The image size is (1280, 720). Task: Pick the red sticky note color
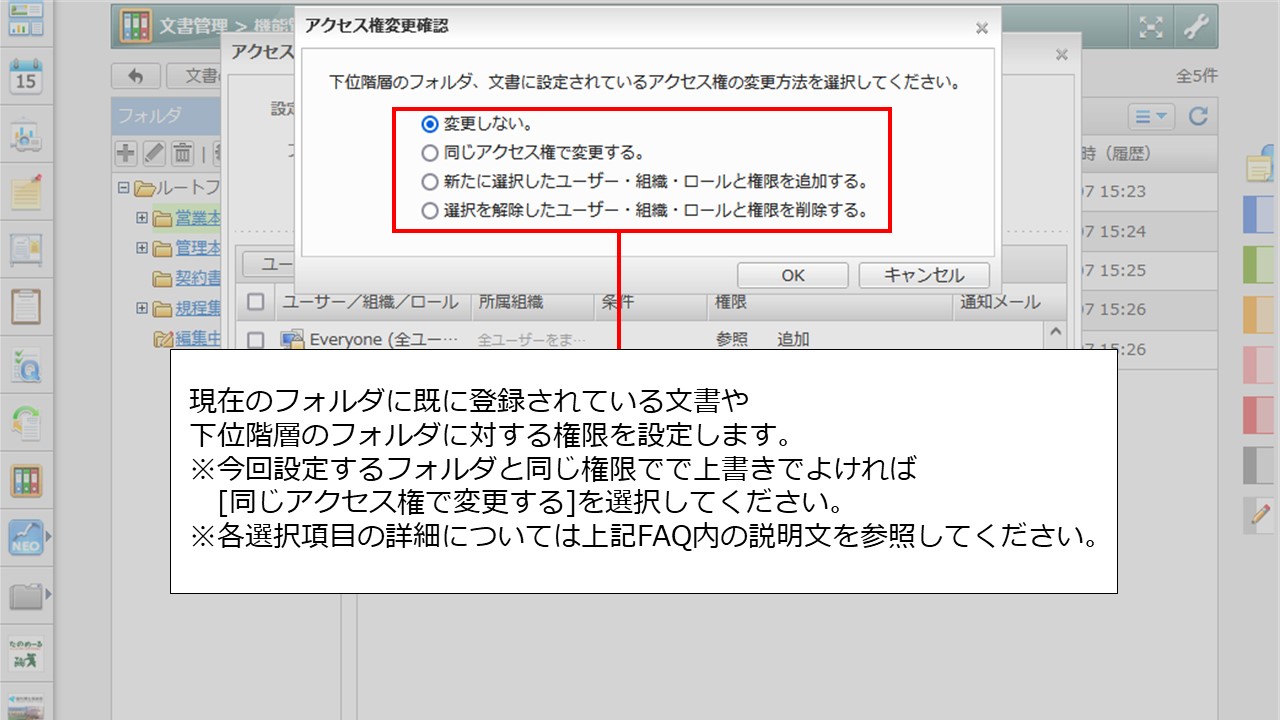click(1257, 415)
